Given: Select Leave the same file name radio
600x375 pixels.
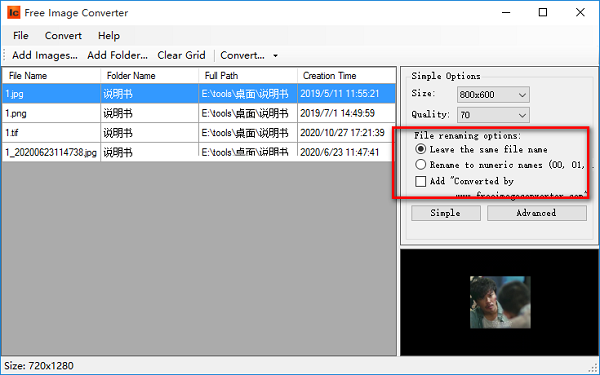Looking at the screenshot, I should click(x=421, y=149).
